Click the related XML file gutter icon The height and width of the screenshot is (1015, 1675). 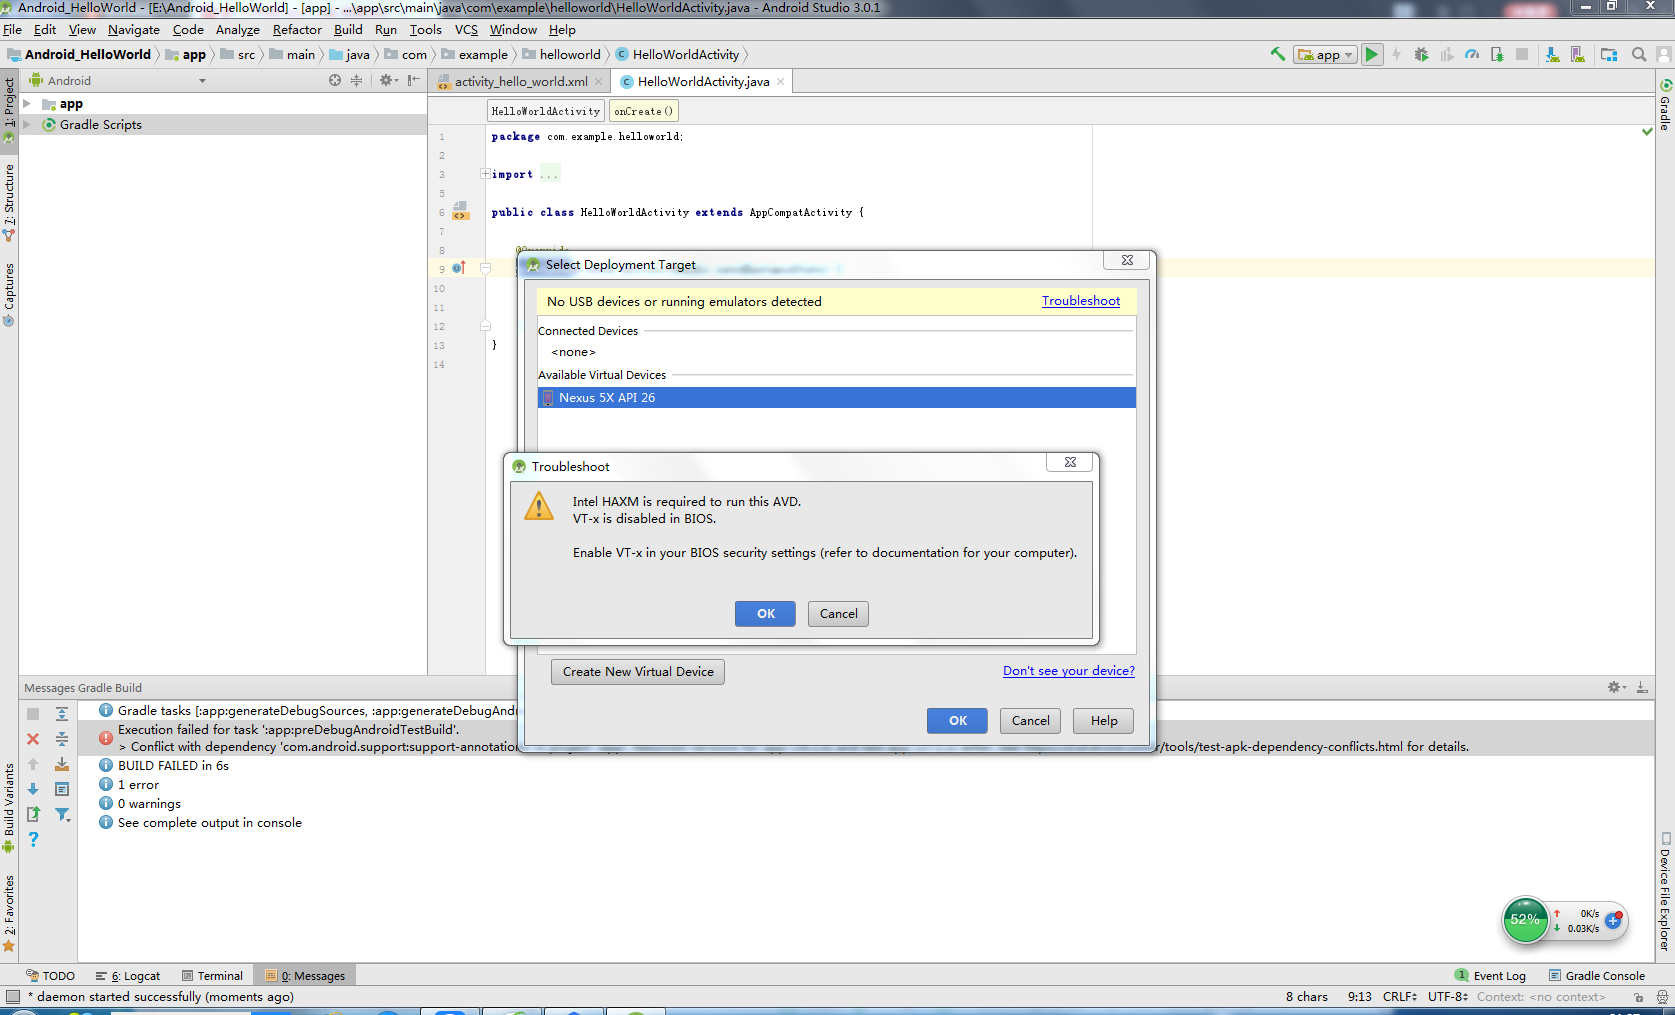coord(460,211)
